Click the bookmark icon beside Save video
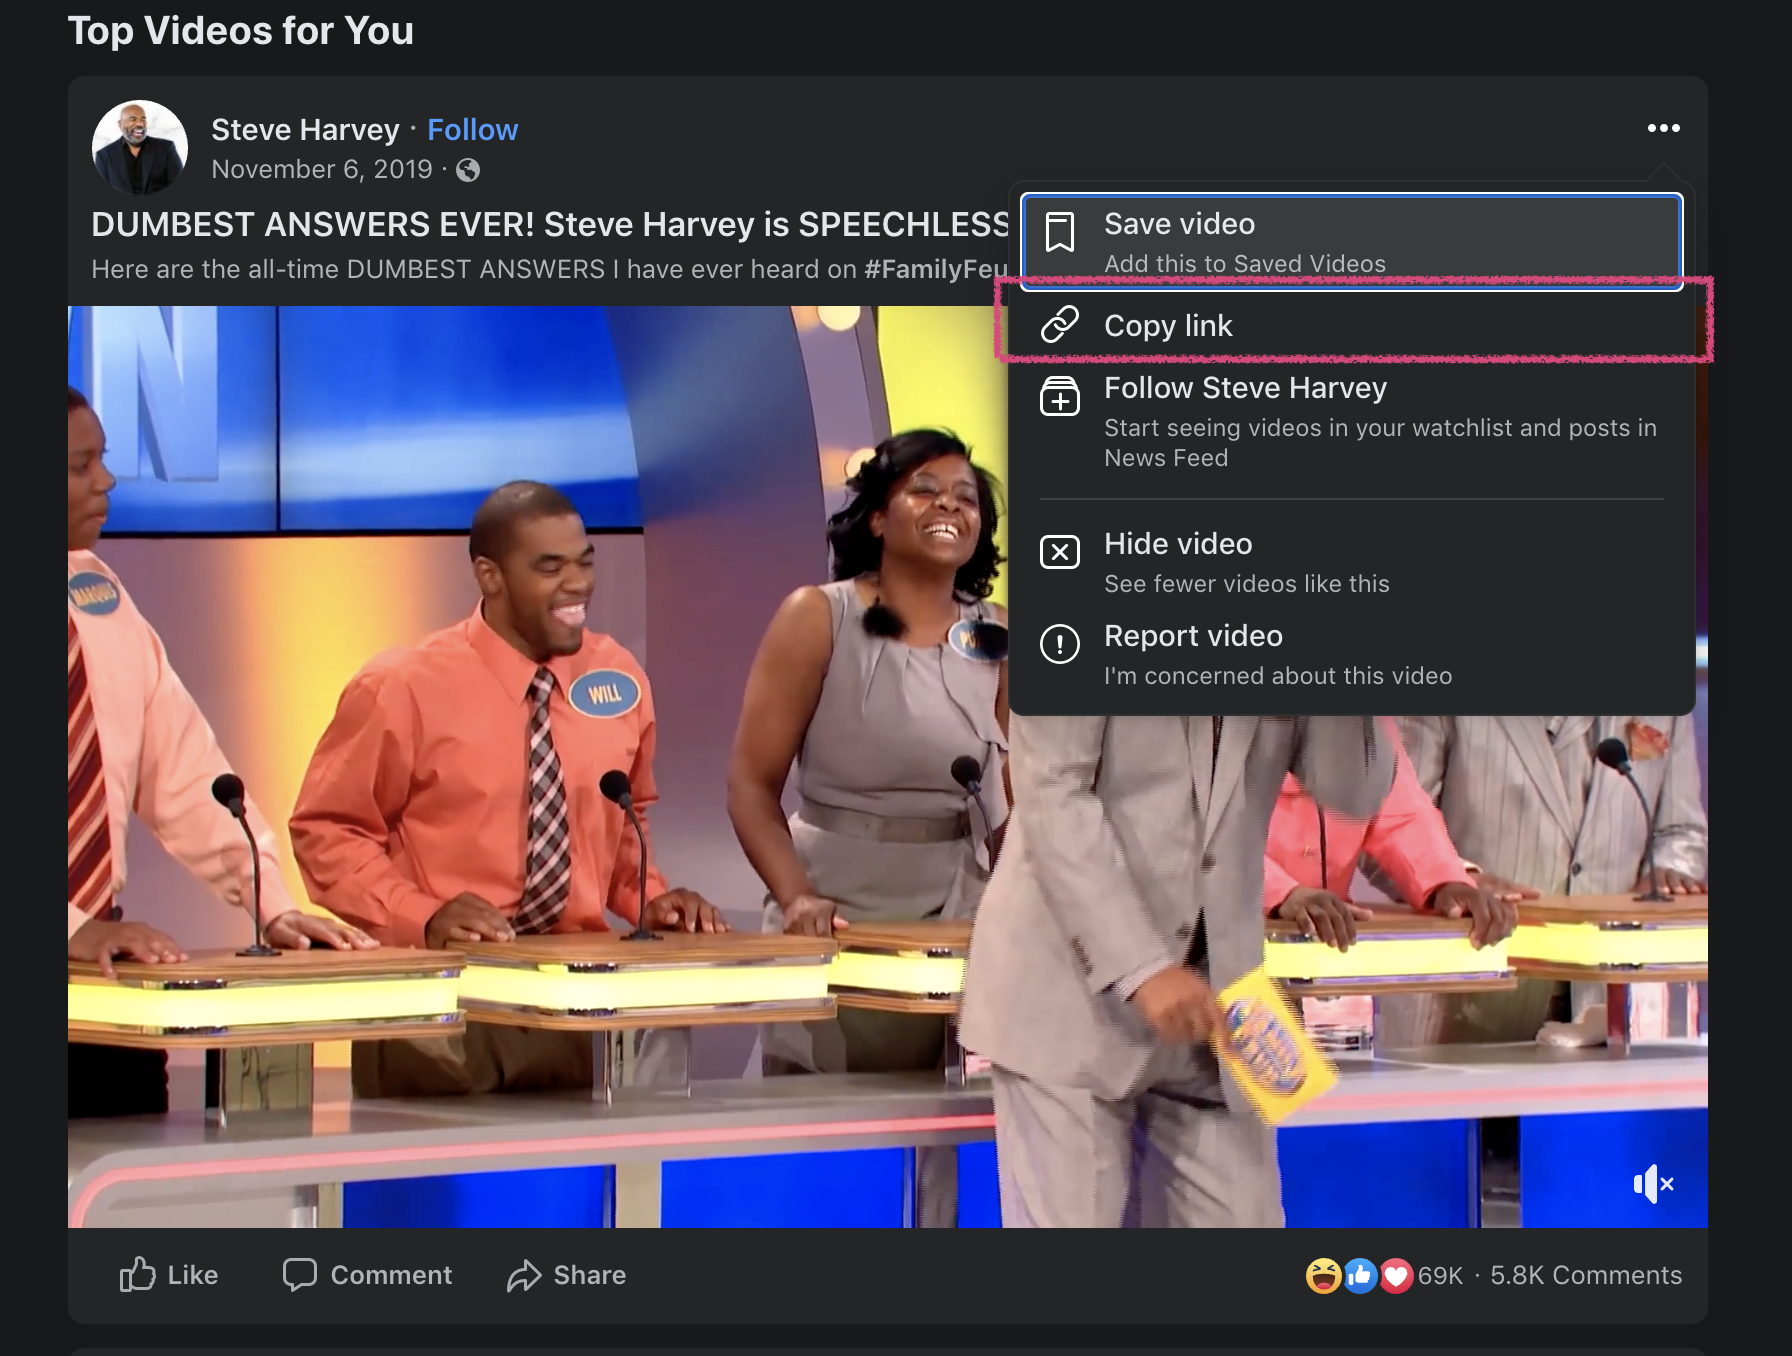Viewport: 1792px width, 1356px height. [x=1060, y=232]
